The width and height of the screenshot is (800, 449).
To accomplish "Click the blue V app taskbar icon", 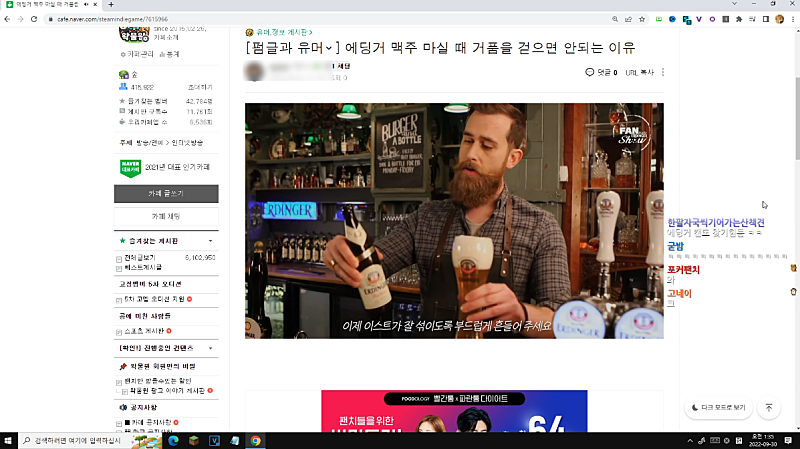I will (214, 440).
